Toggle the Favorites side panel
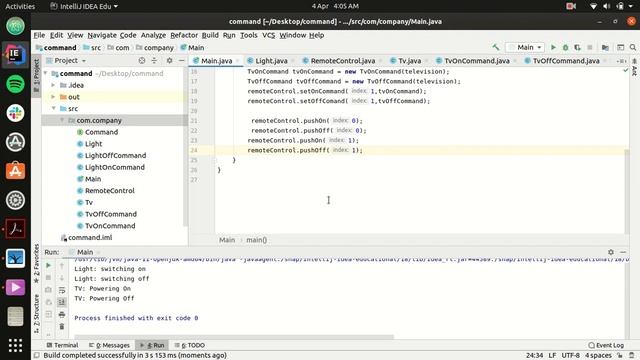This screenshot has width=640, height=360. [36, 264]
